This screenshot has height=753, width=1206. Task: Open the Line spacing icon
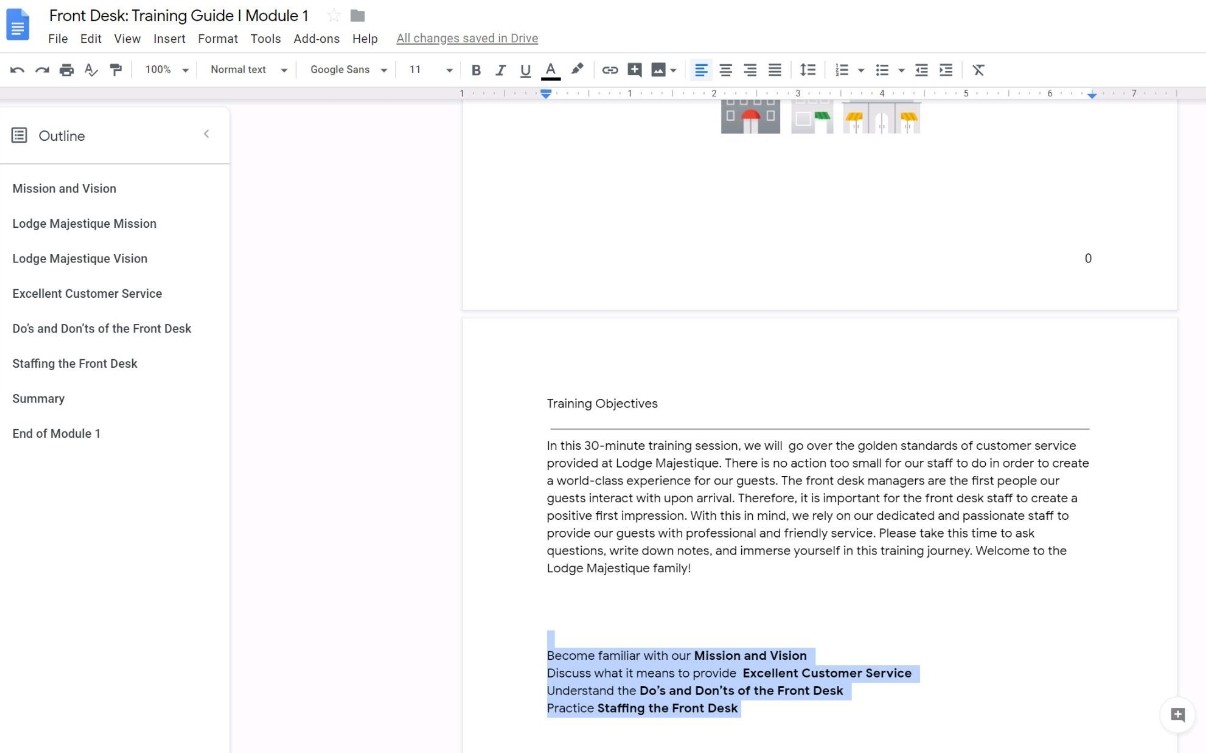point(807,70)
